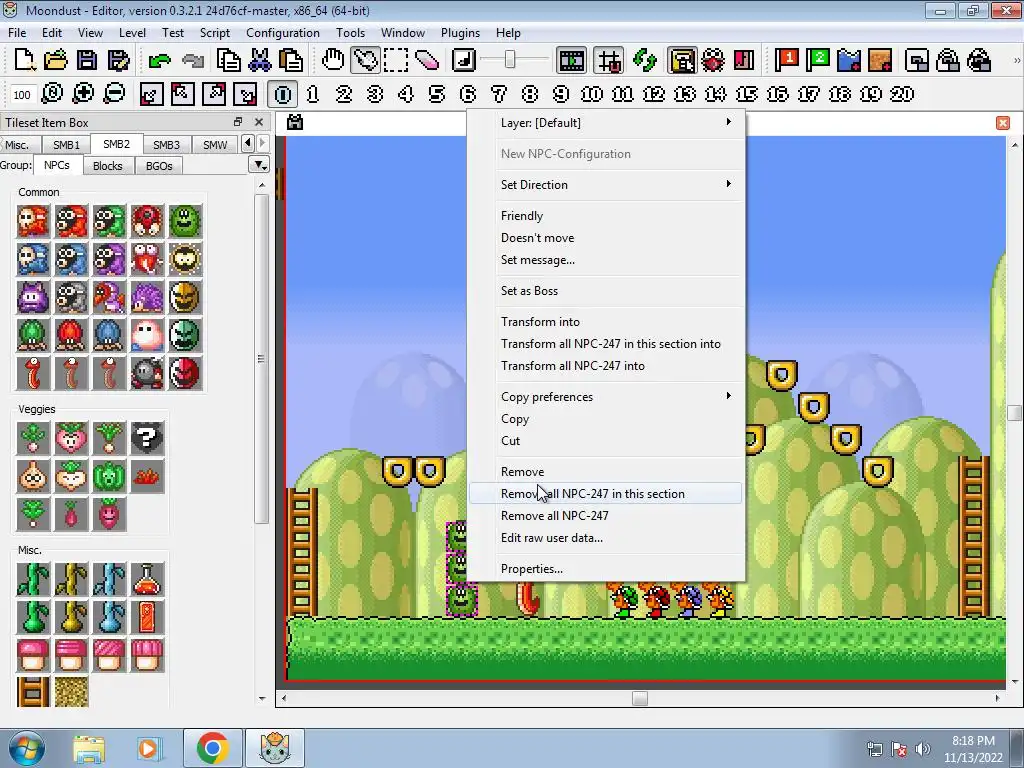
Task: Click Remove all NPC-247 in this section
Action: 607,494
